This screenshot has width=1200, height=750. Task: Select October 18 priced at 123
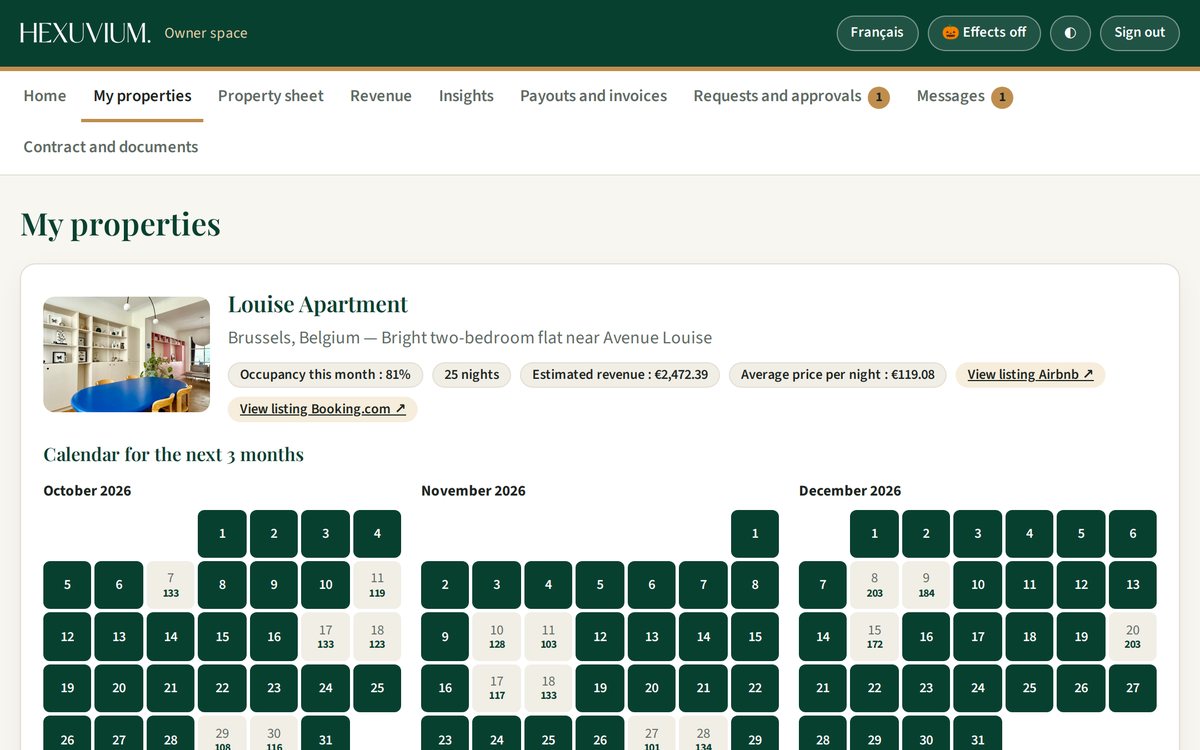pyautogui.click(x=377, y=637)
